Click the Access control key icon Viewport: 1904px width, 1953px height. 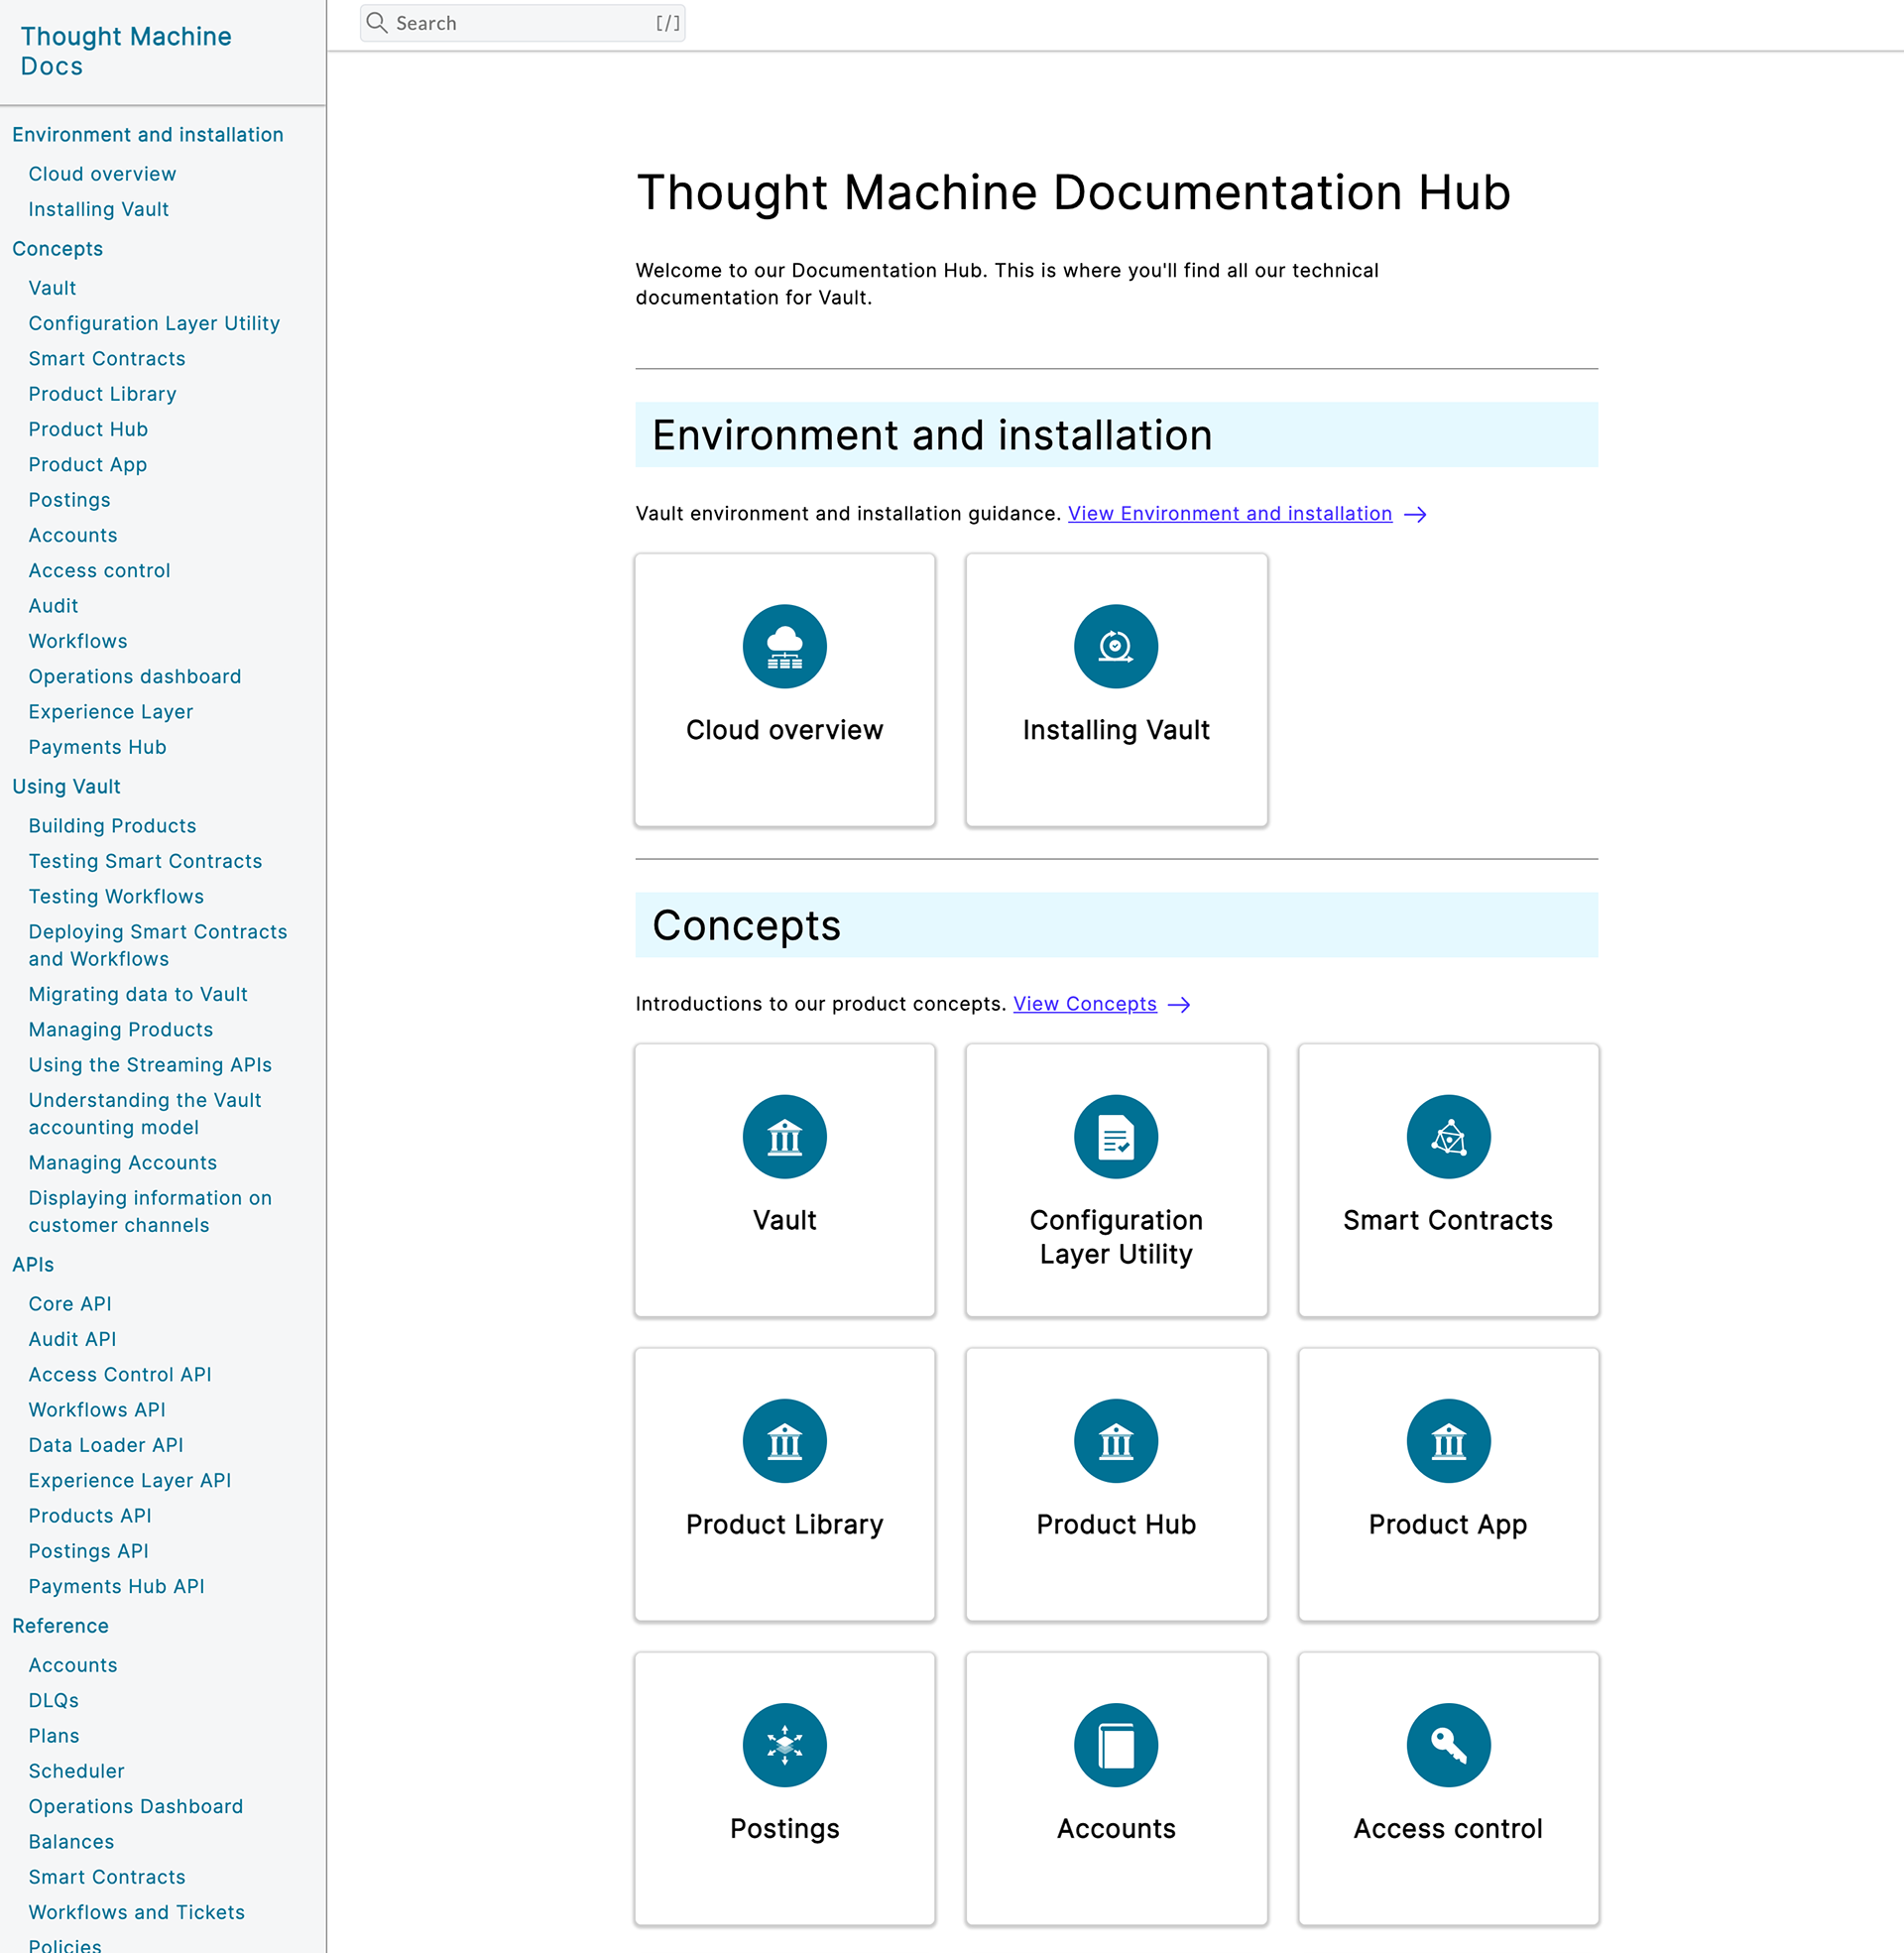point(1448,1745)
